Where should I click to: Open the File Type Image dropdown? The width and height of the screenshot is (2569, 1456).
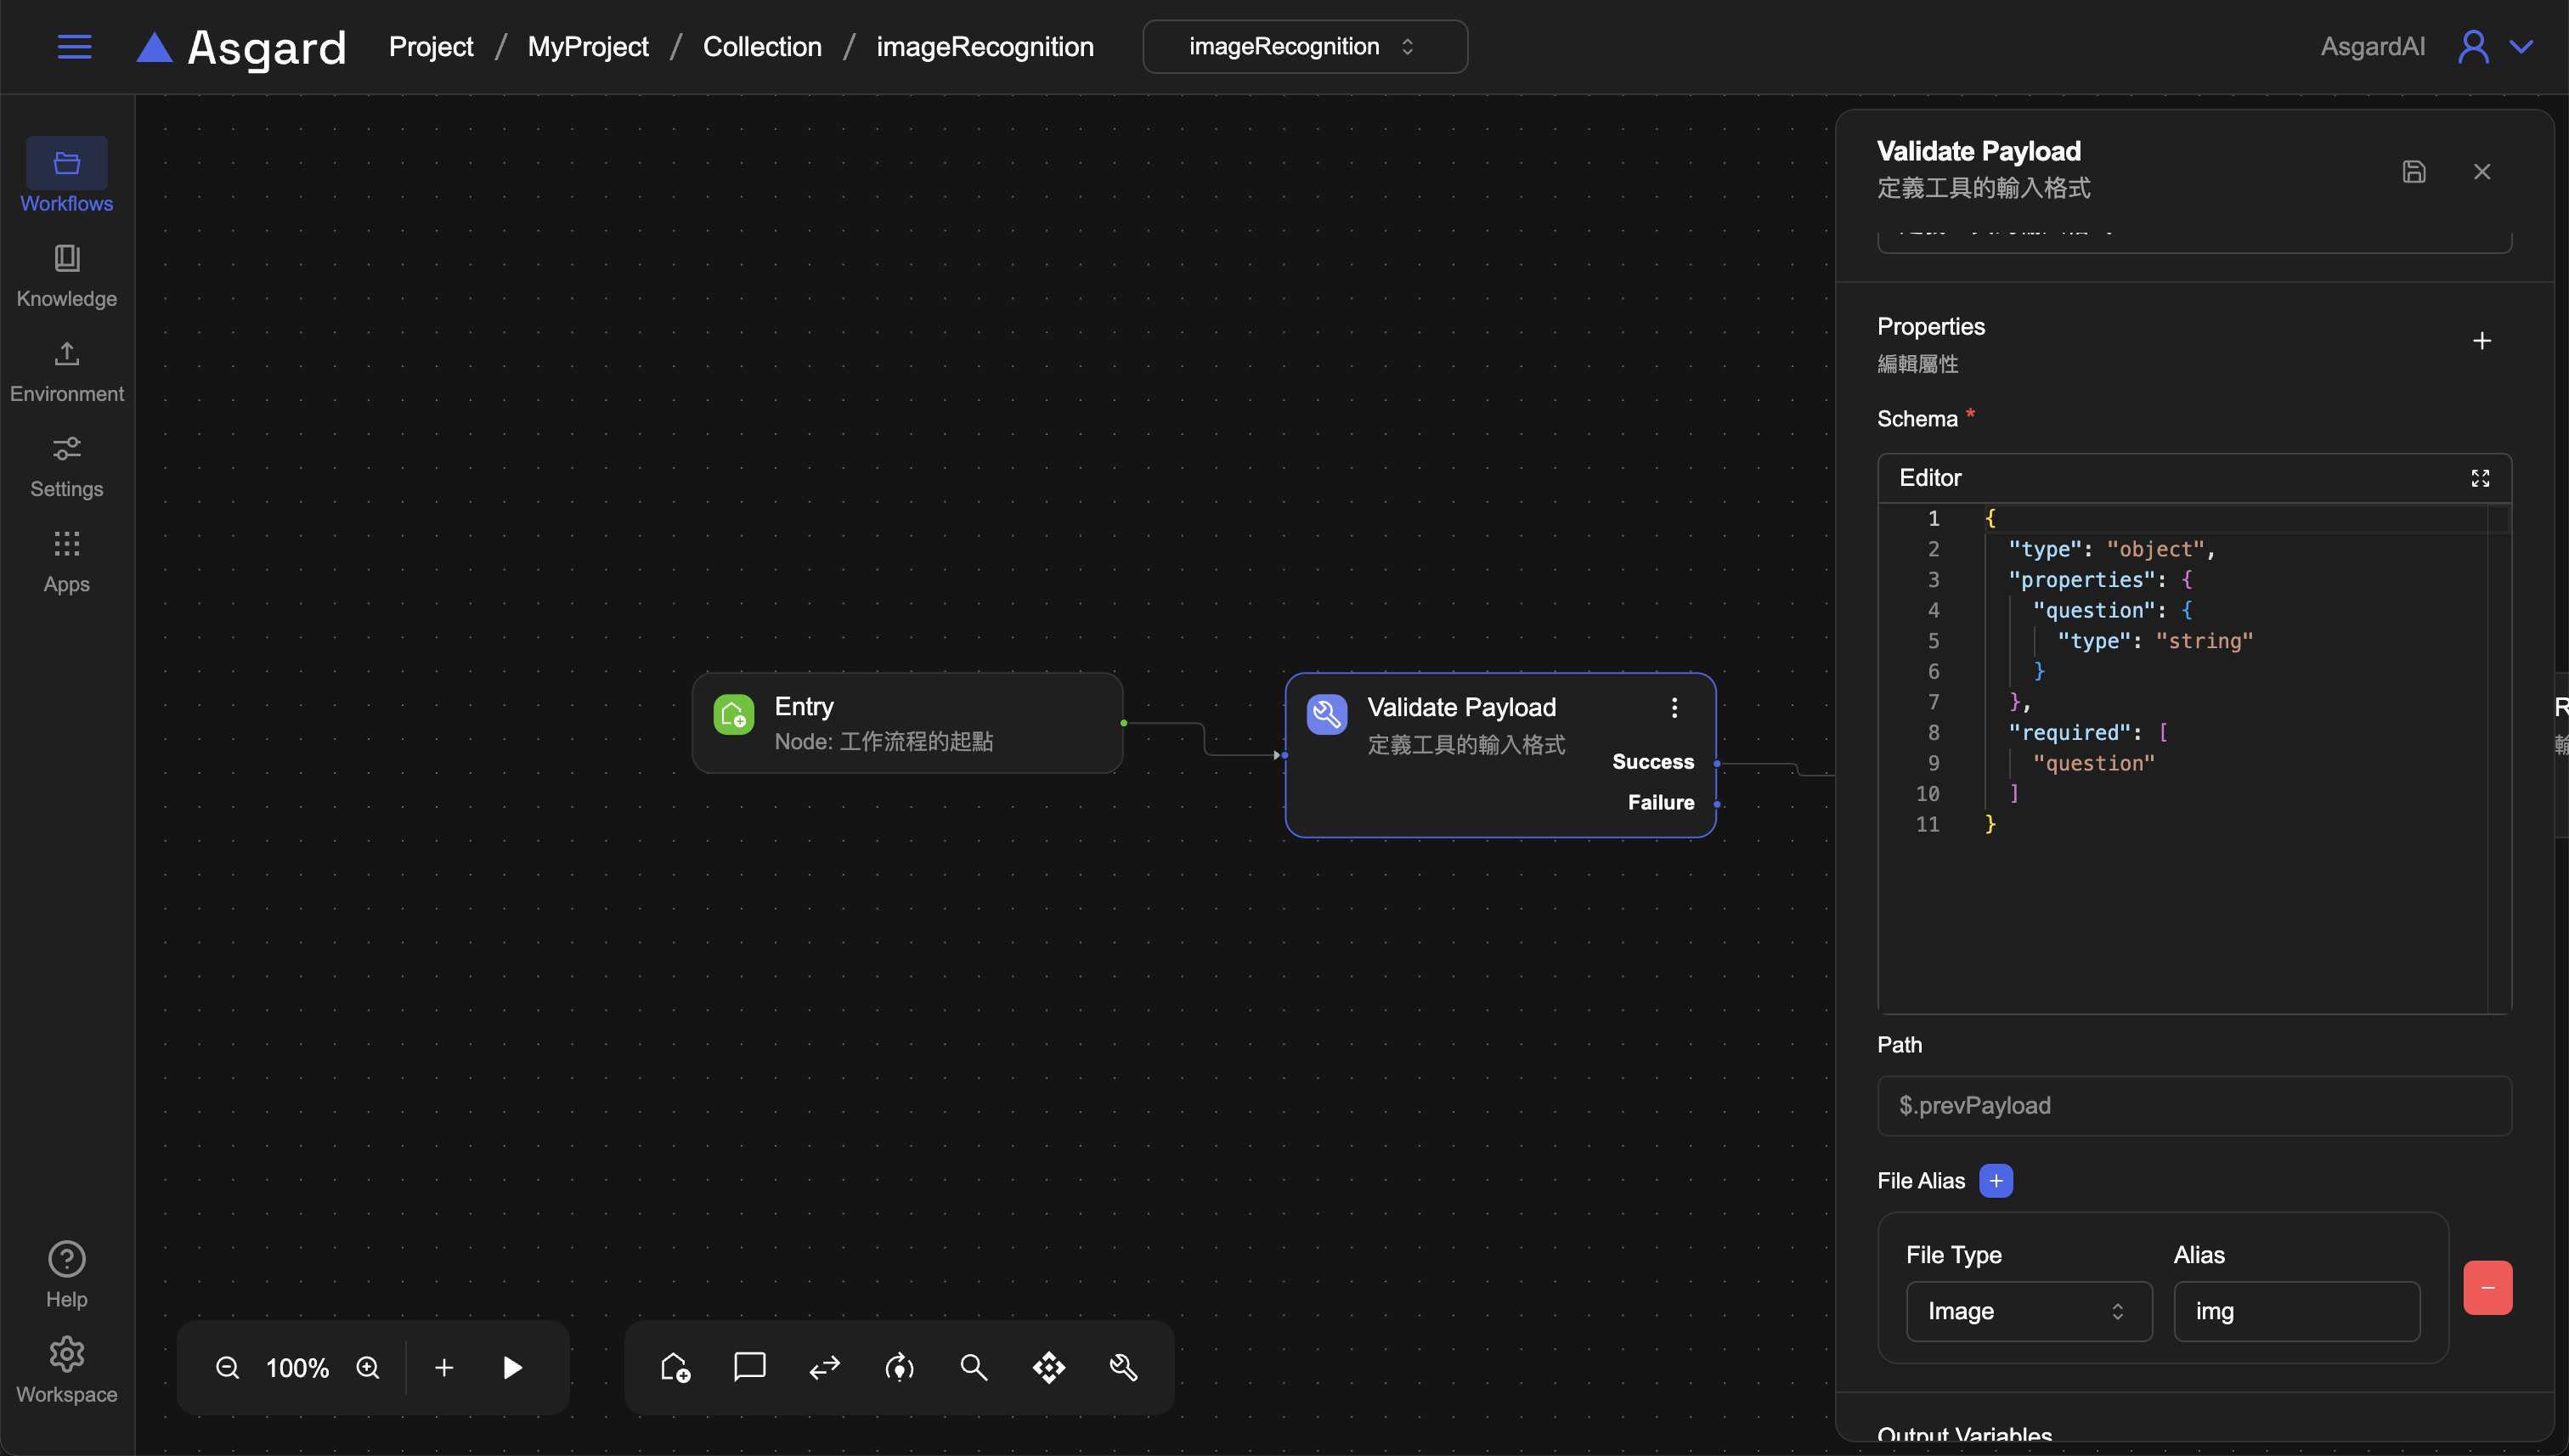point(2027,1311)
